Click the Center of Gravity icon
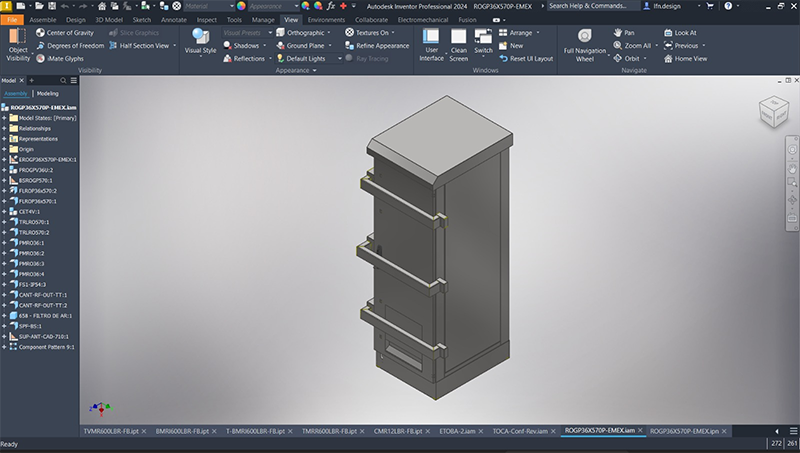 (x=40, y=33)
